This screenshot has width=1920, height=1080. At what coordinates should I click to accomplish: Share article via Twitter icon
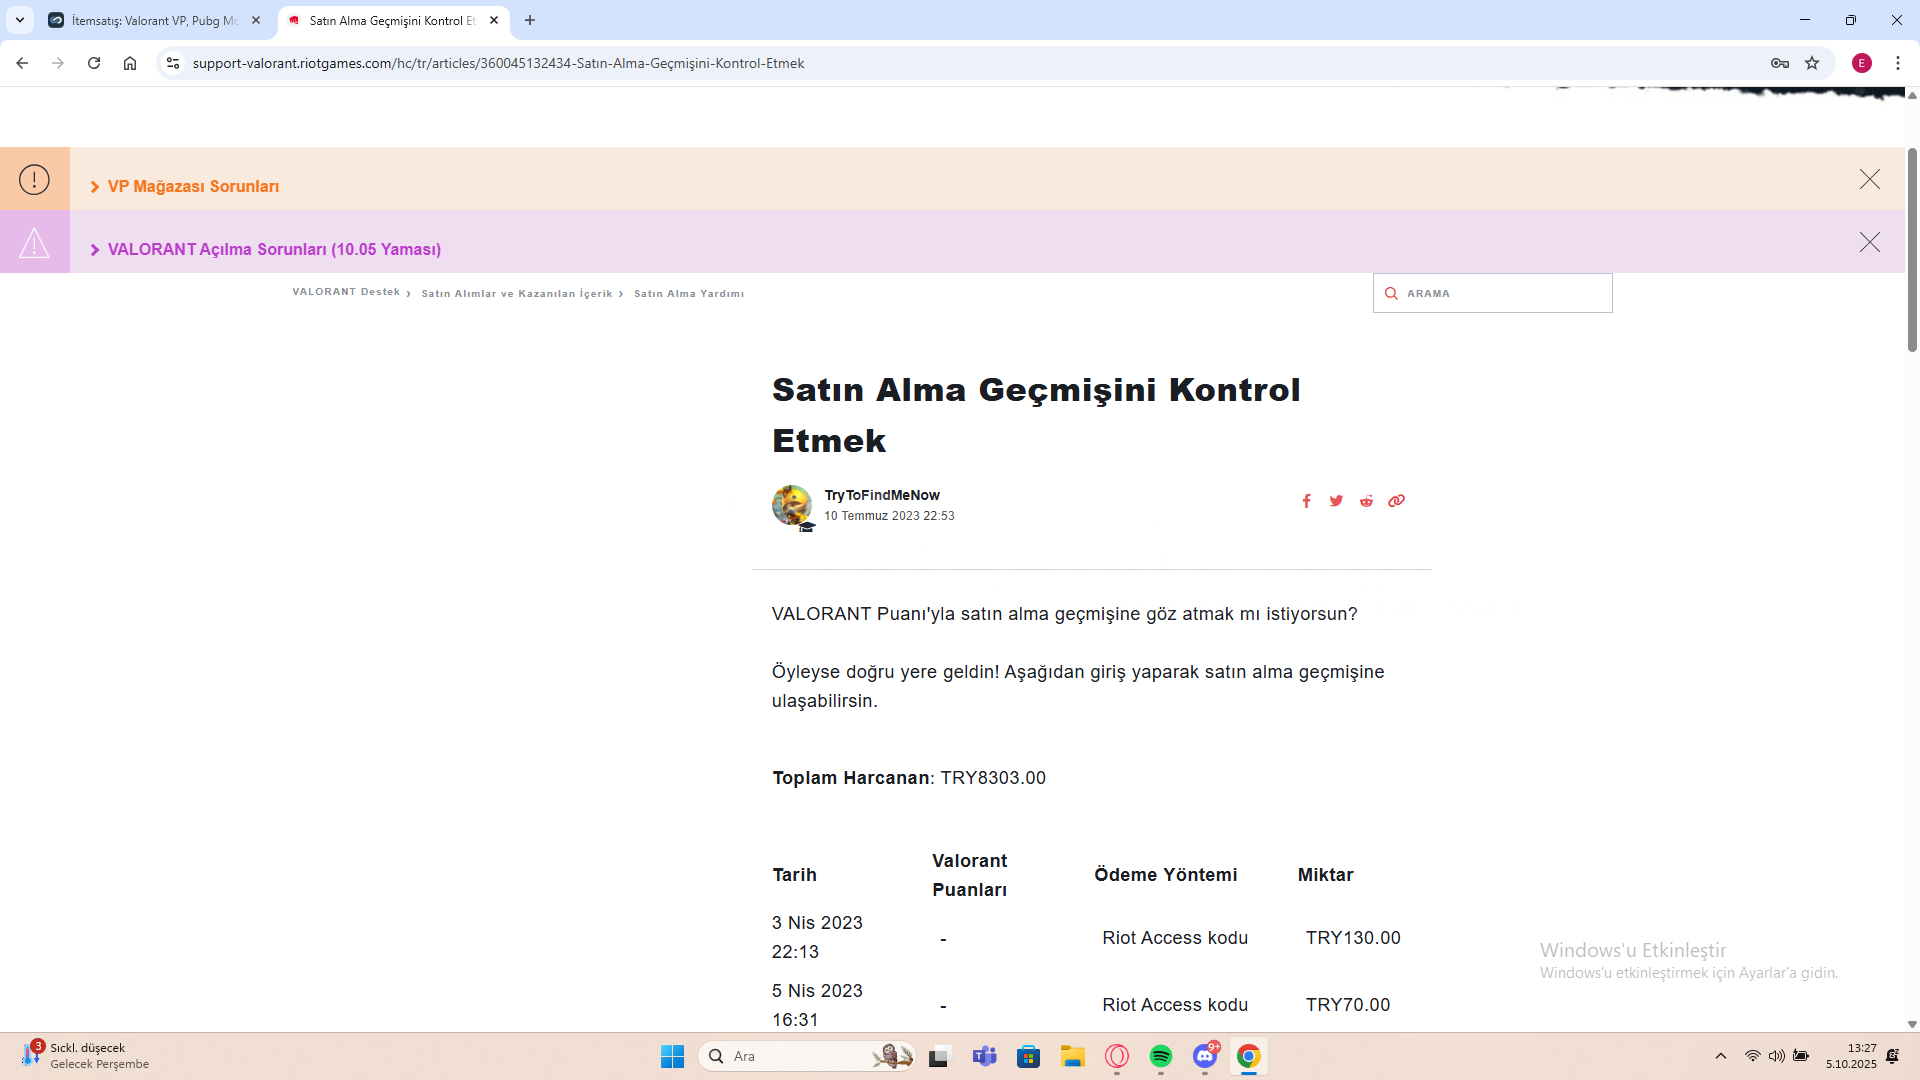(x=1336, y=501)
